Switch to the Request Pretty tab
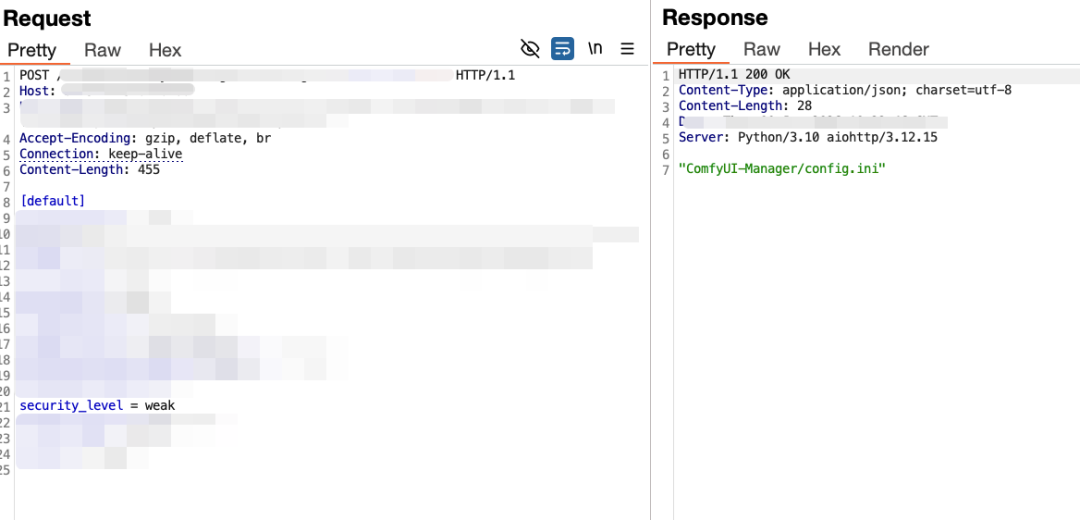This screenshot has width=1080, height=520. [x=32, y=50]
